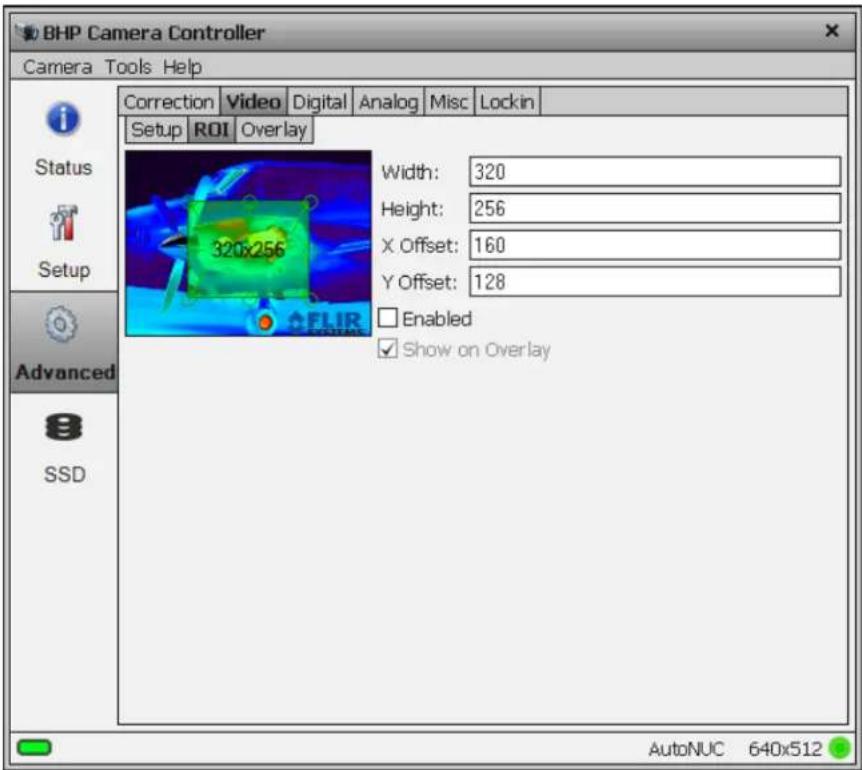Click the green status light beside 640x512
The height and width of the screenshot is (770, 862).
pos(839,748)
